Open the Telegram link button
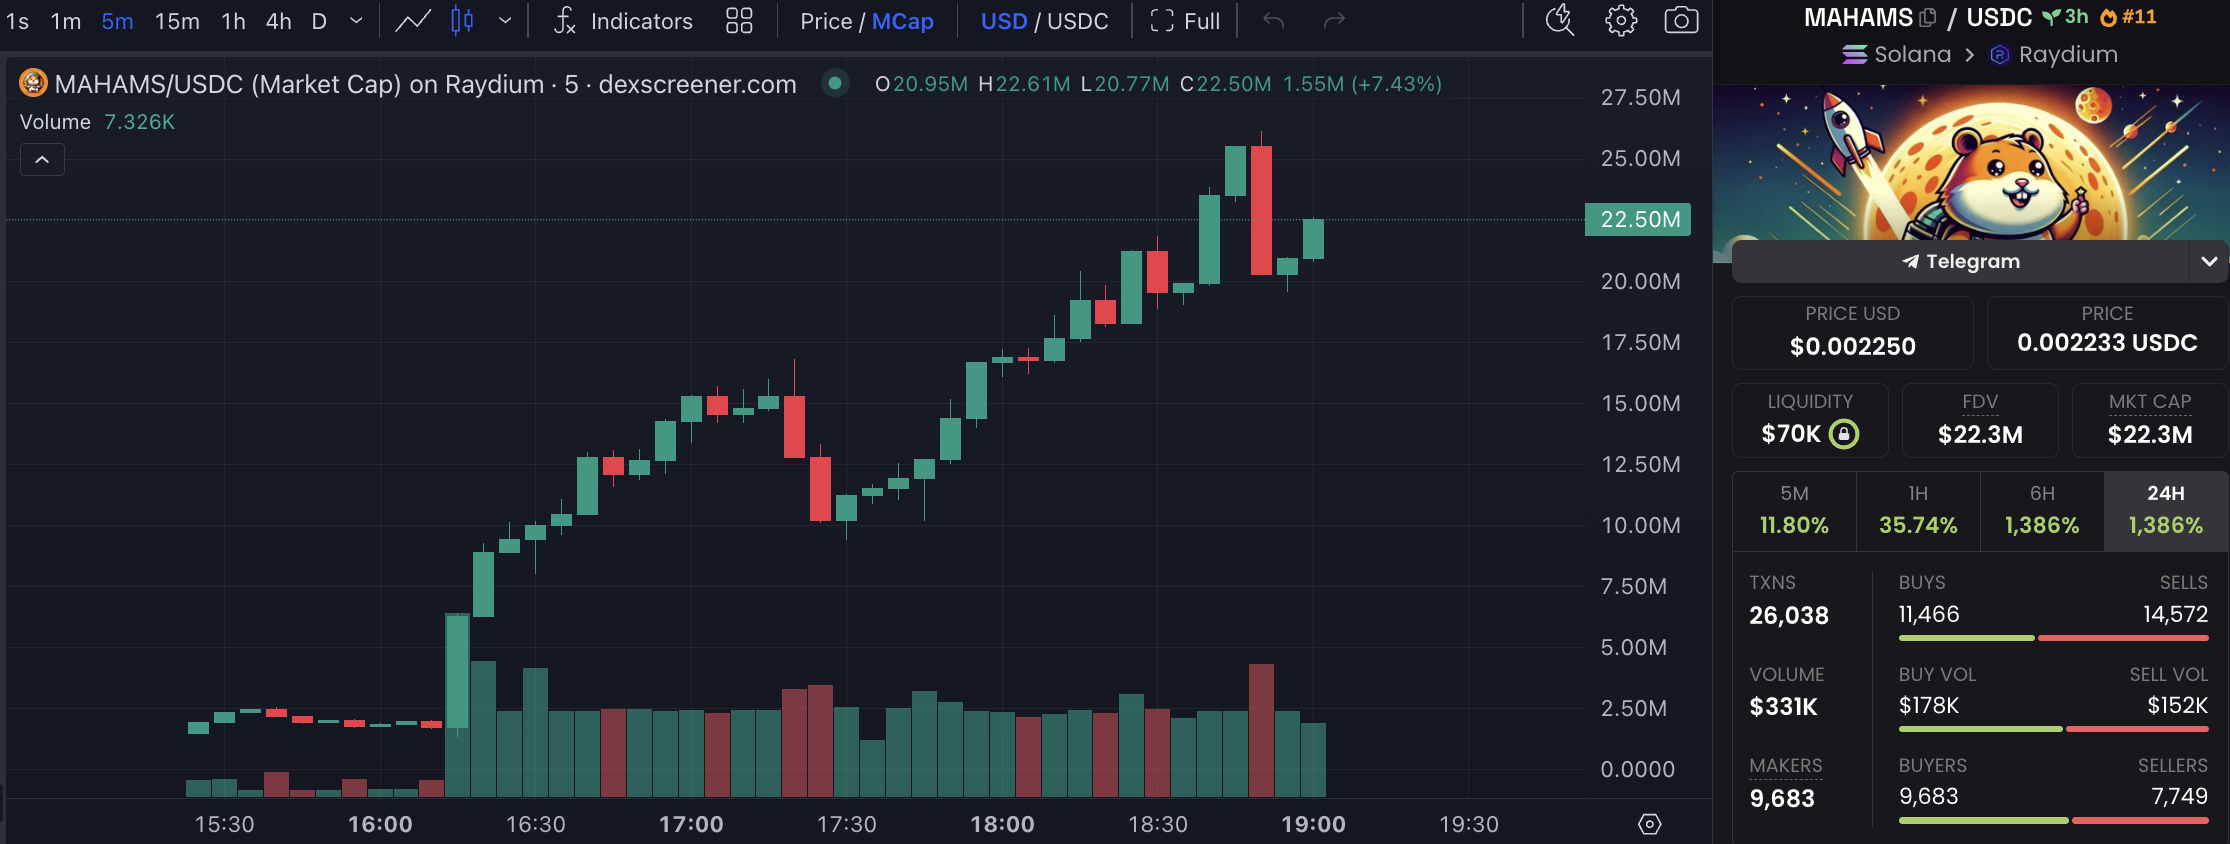The width and height of the screenshot is (2230, 844). [x=1960, y=262]
